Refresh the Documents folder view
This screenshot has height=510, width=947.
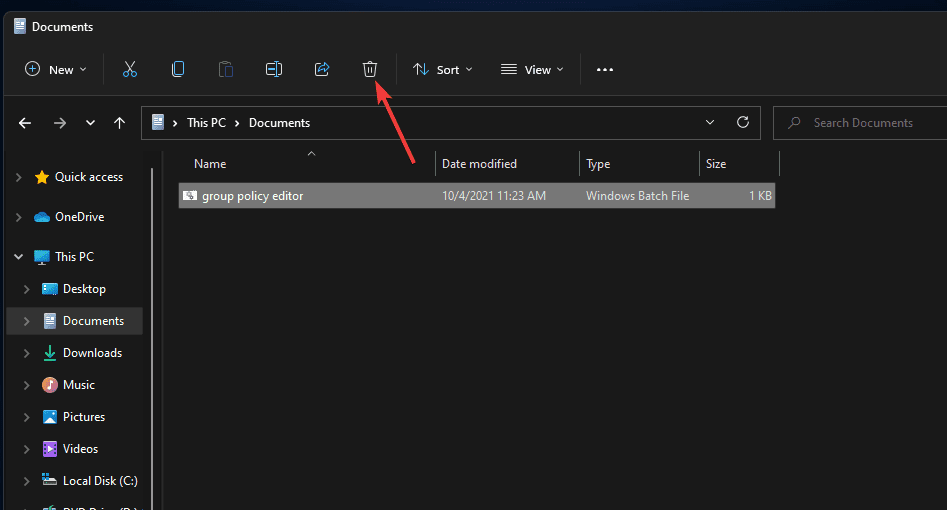coord(742,123)
